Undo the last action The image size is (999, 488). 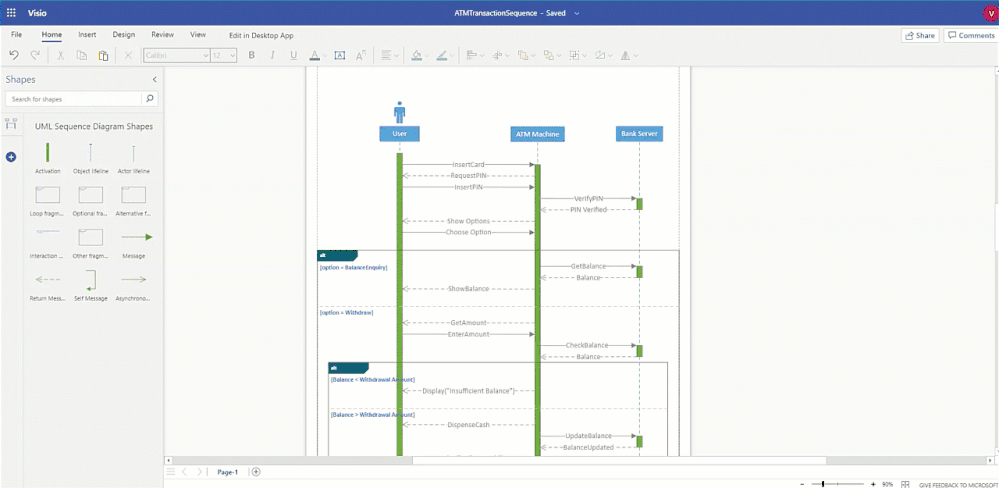coord(14,56)
